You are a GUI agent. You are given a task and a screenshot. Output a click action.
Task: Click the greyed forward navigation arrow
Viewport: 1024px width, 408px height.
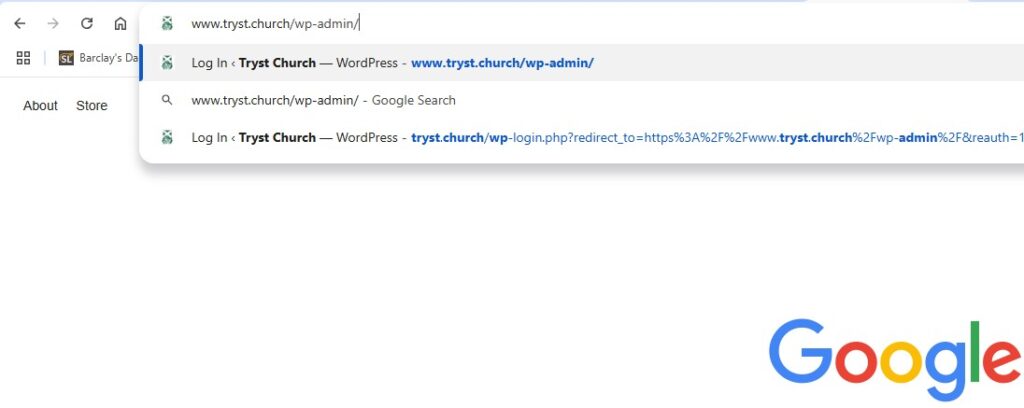click(x=54, y=24)
